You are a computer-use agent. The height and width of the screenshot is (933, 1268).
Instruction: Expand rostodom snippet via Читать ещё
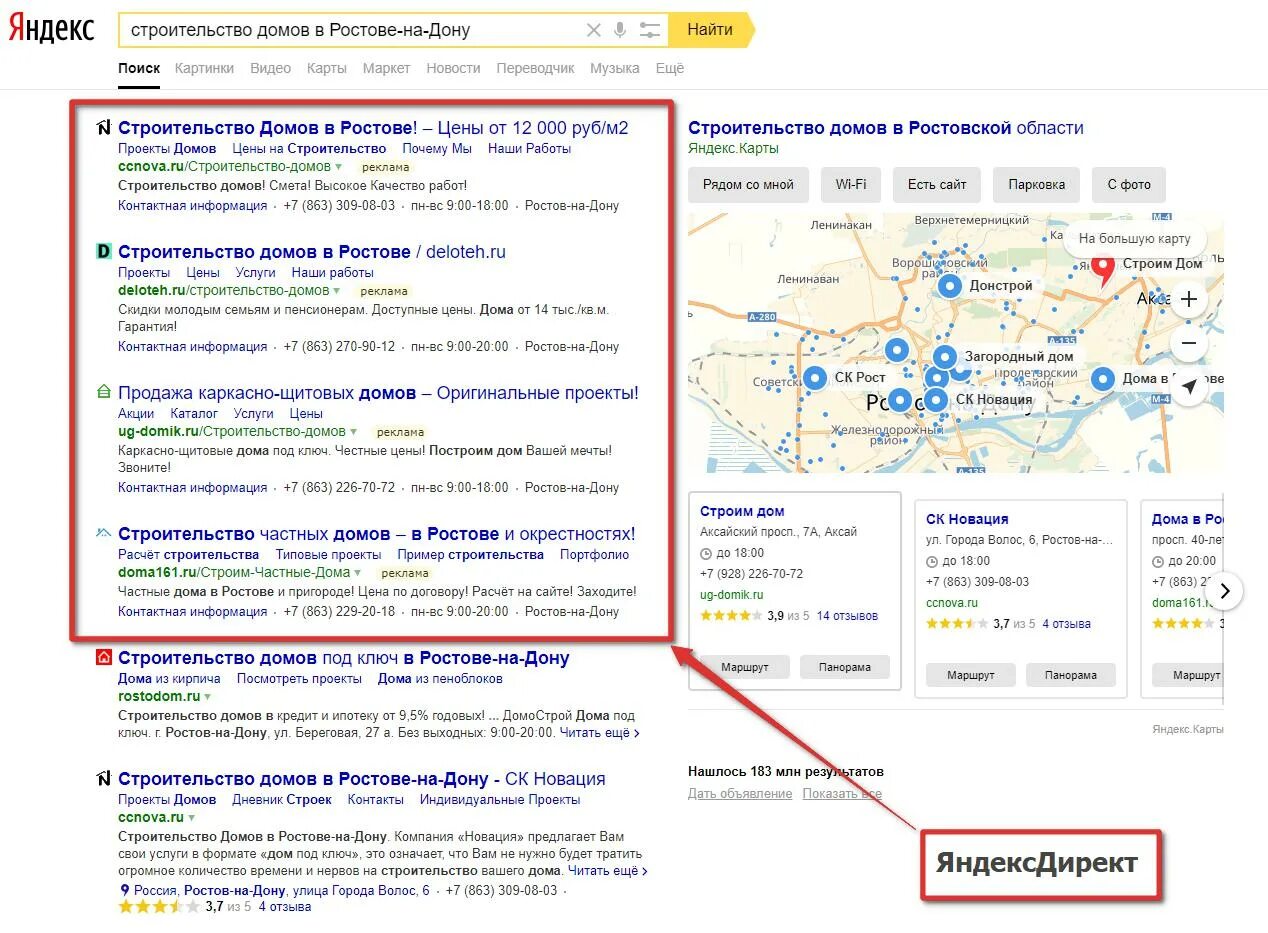[600, 733]
